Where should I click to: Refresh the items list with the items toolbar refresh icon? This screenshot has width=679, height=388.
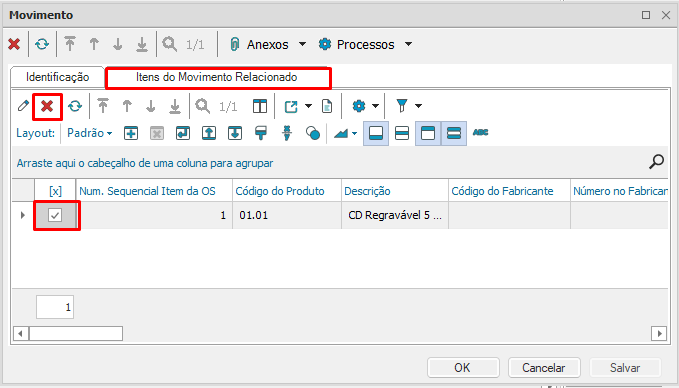(75, 106)
